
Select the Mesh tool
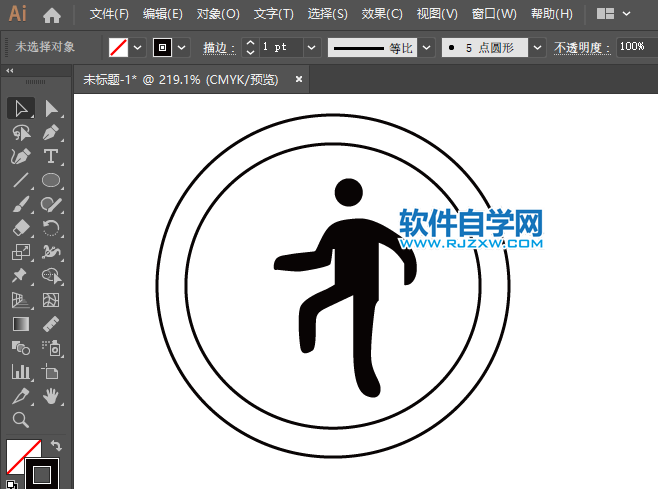51,300
